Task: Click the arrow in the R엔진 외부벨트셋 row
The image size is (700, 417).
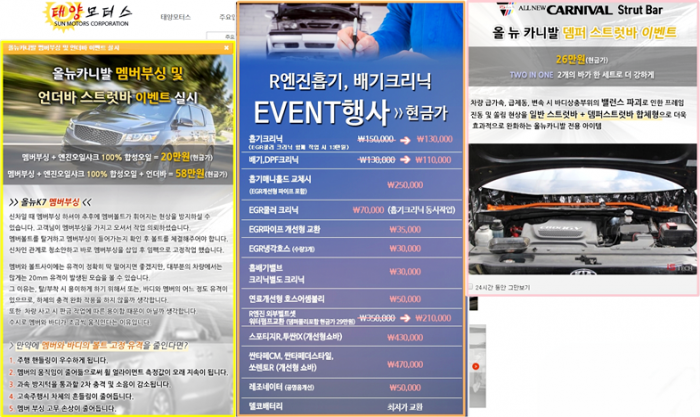Action: coord(405,318)
